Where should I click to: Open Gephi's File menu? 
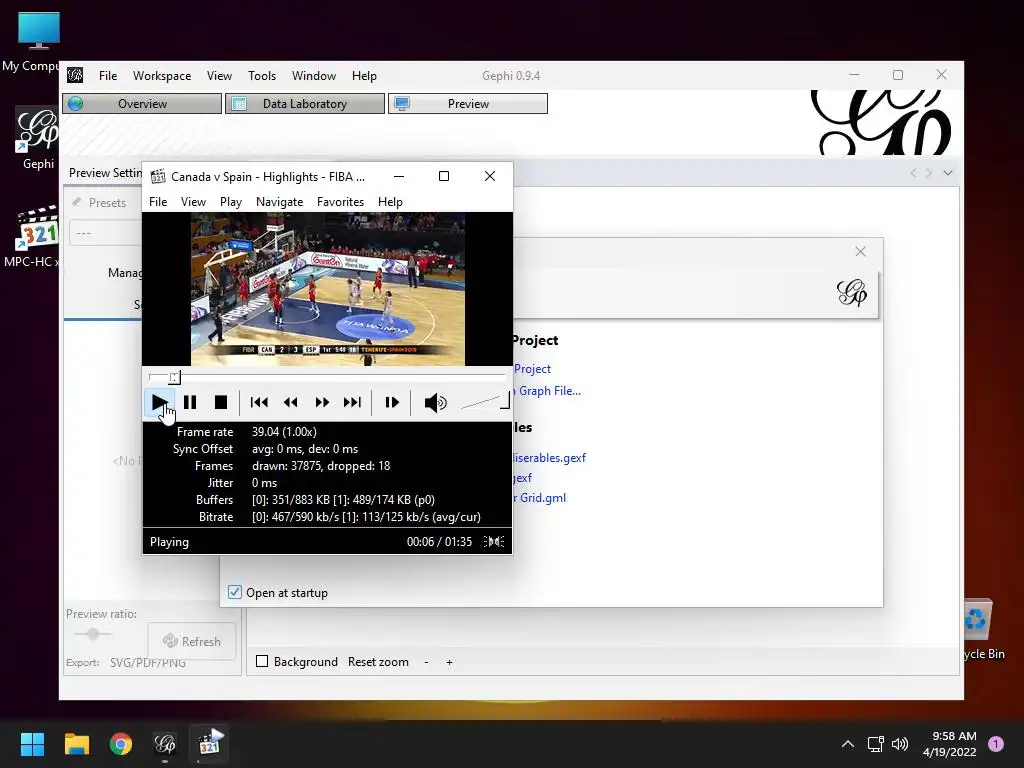click(x=108, y=76)
